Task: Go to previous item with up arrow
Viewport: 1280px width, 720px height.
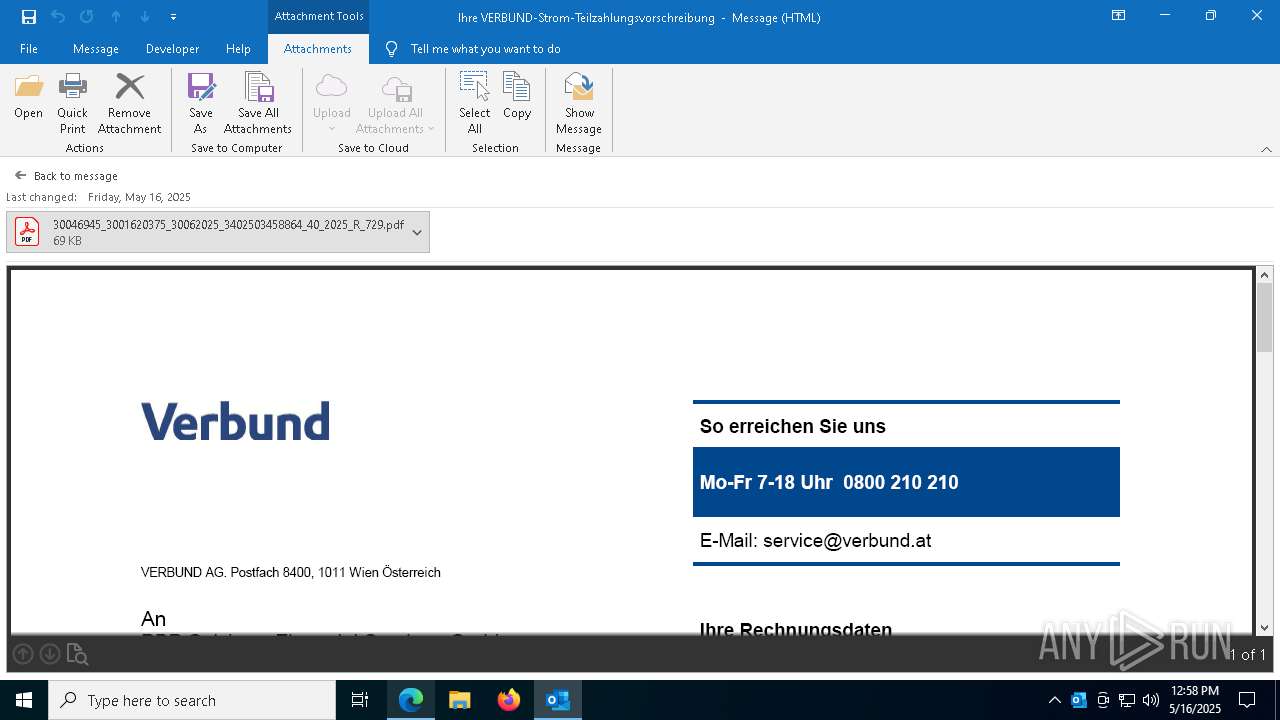Action: [116, 17]
